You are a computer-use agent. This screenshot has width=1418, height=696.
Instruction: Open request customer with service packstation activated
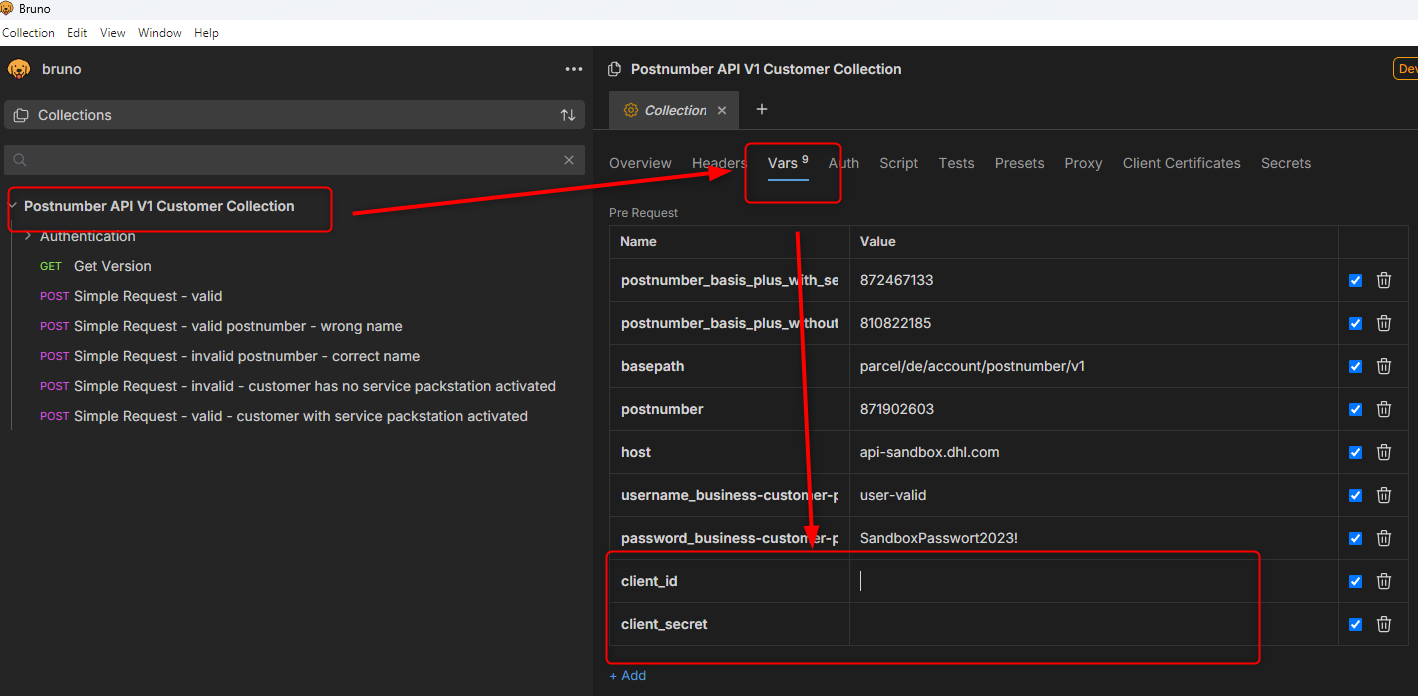coord(284,416)
